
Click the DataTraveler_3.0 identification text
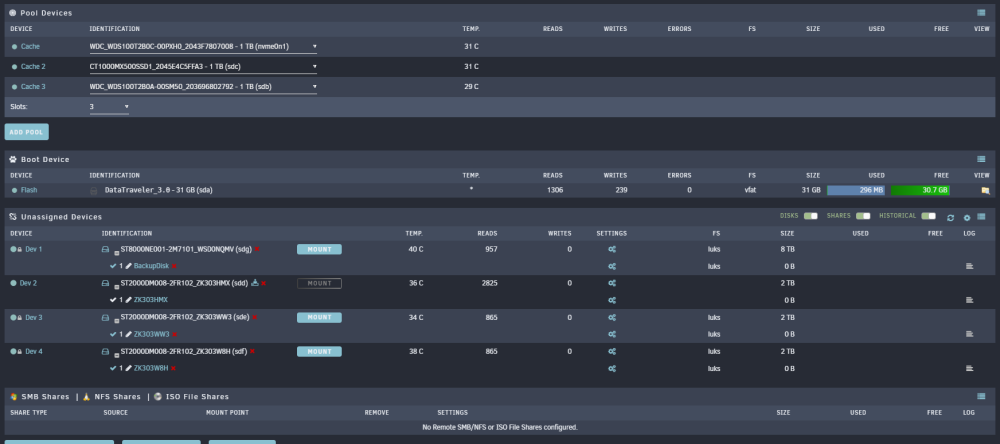[158, 190]
